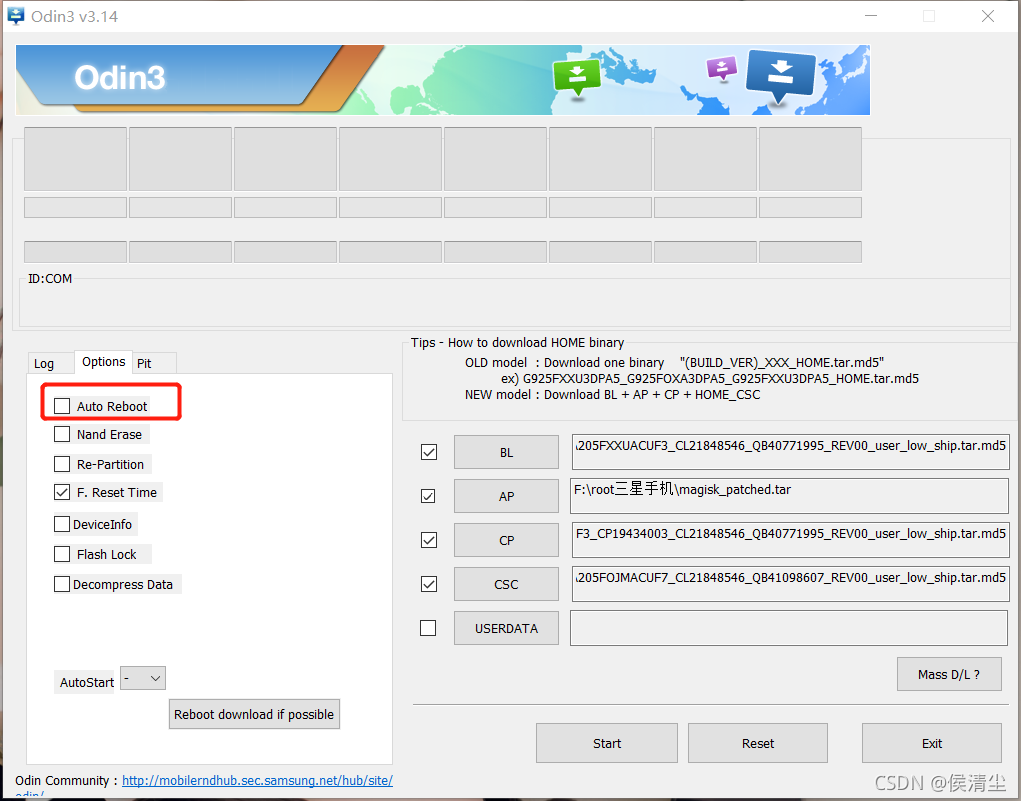Start the flashing process
Image resolution: width=1021 pixels, height=801 pixels.
[607, 743]
